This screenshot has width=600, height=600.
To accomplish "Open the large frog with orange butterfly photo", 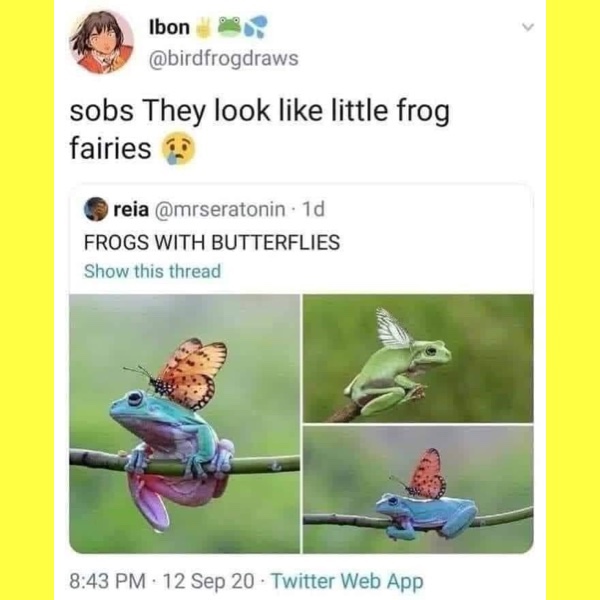I will (x=184, y=423).
